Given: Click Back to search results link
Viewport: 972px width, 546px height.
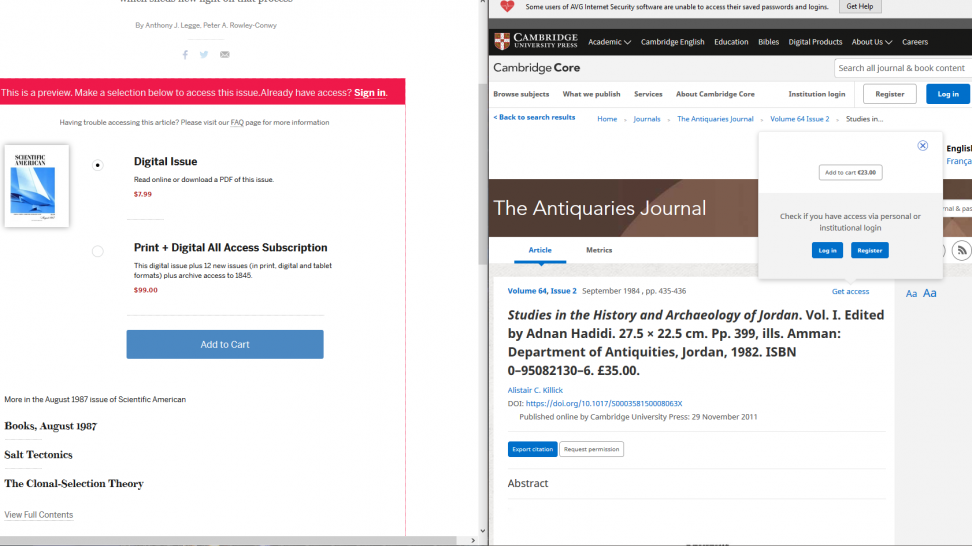Looking at the screenshot, I should click(534, 117).
